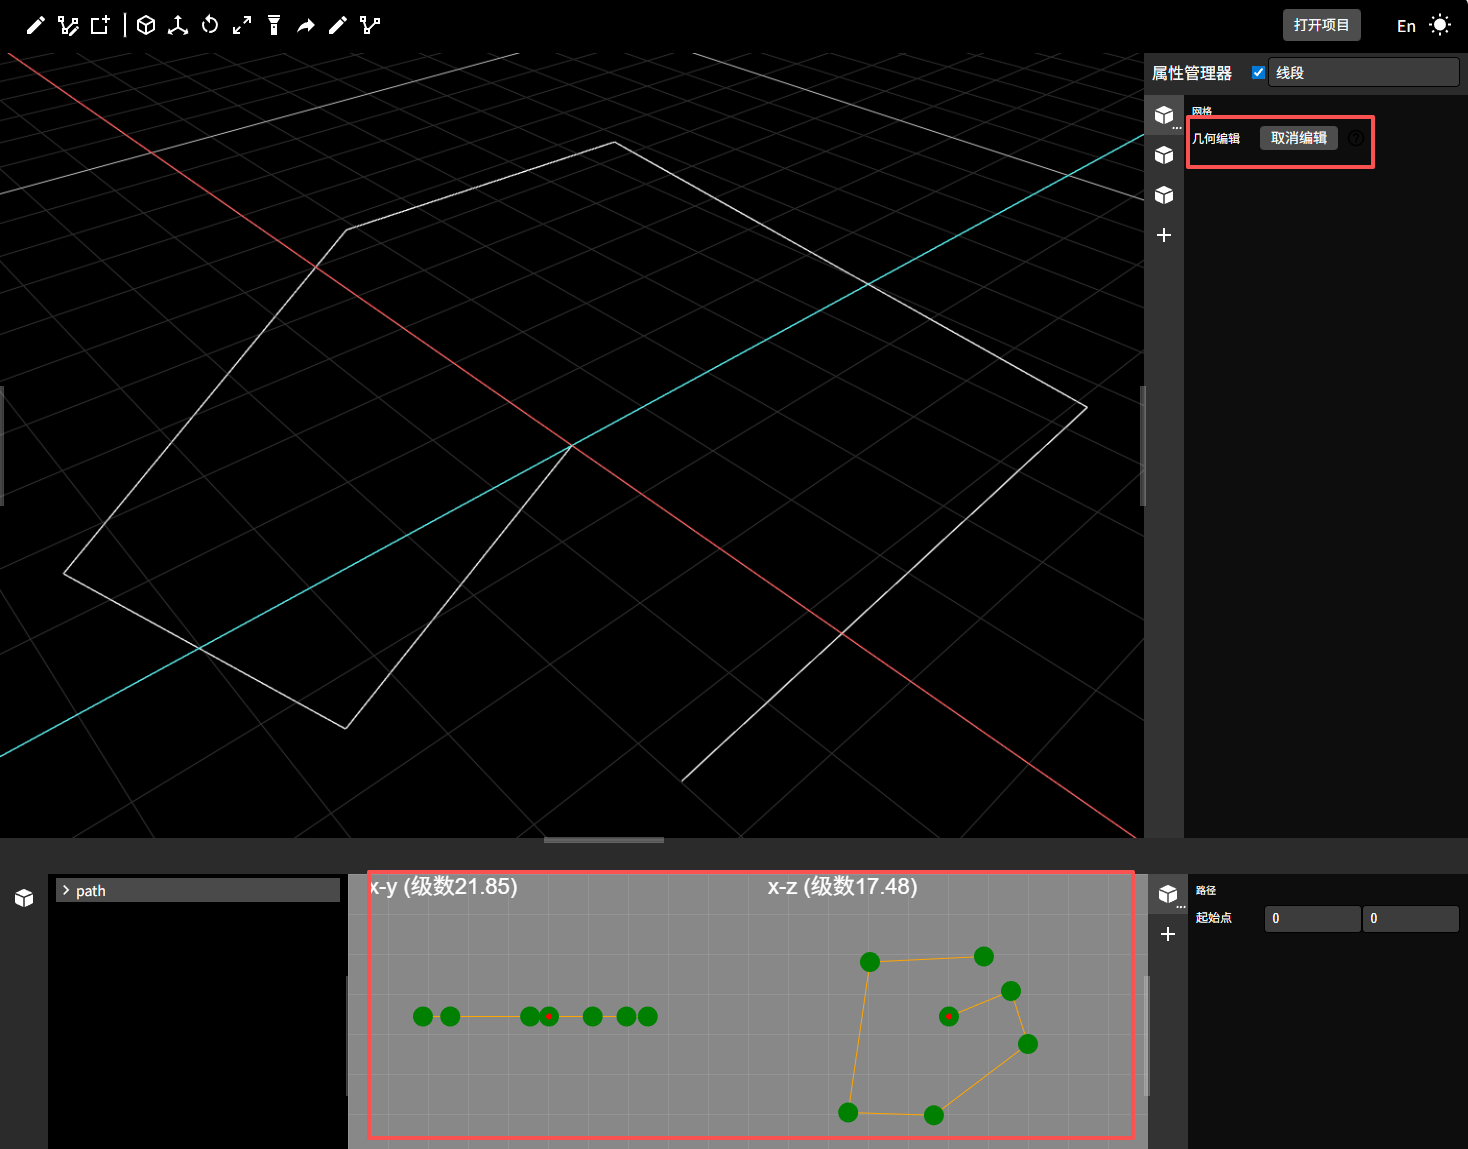Image resolution: width=1468 pixels, height=1149 pixels.
Task: Click the 起始点 label
Action: [1214, 918]
